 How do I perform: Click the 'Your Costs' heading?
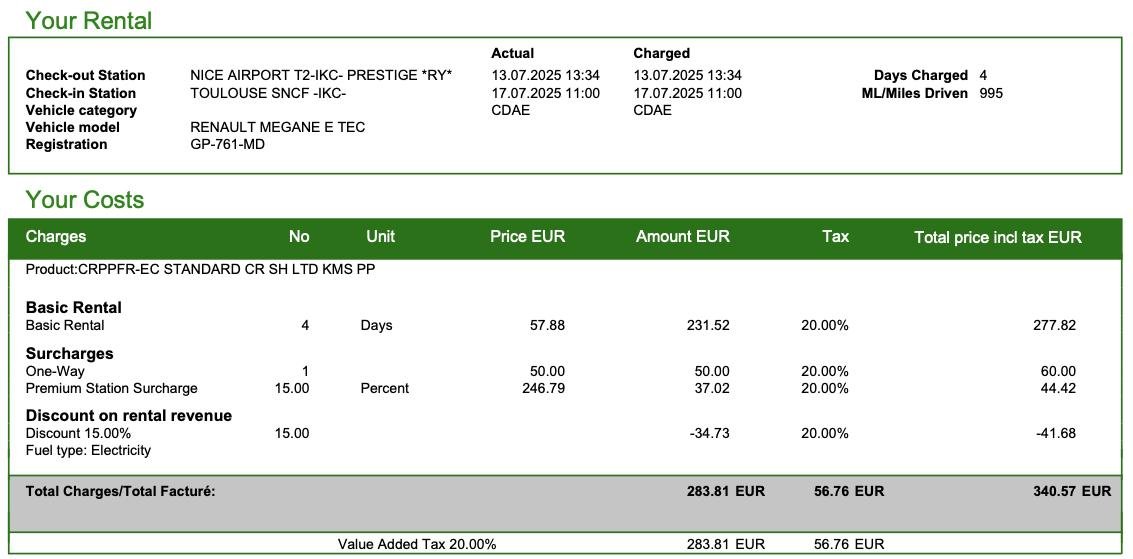point(85,199)
